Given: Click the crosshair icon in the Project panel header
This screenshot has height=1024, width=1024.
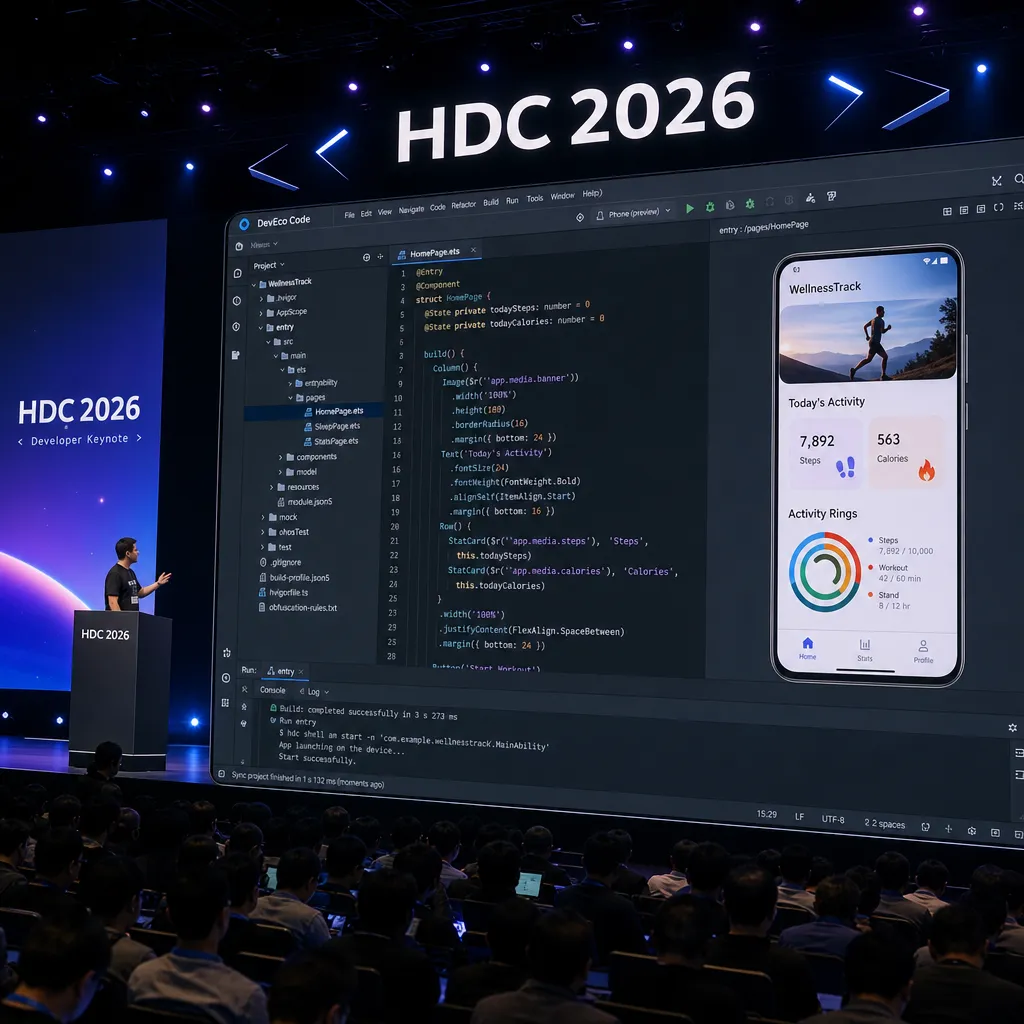Looking at the screenshot, I should [366, 257].
